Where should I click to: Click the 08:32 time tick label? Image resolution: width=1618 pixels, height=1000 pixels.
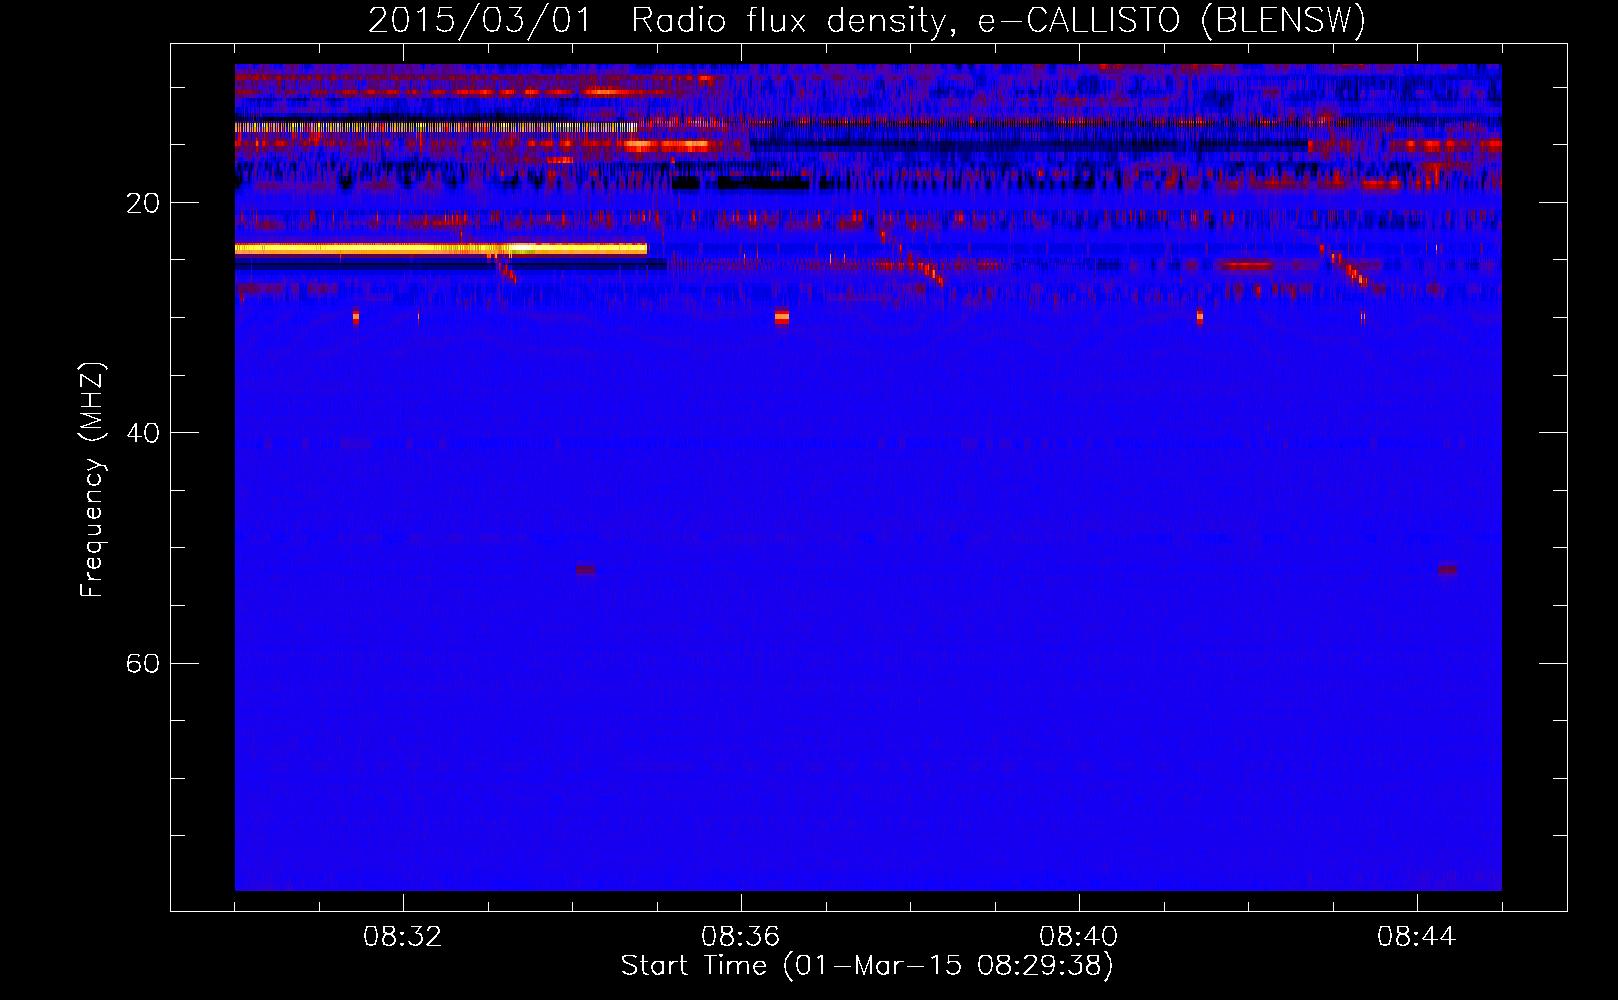(x=403, y=937)
